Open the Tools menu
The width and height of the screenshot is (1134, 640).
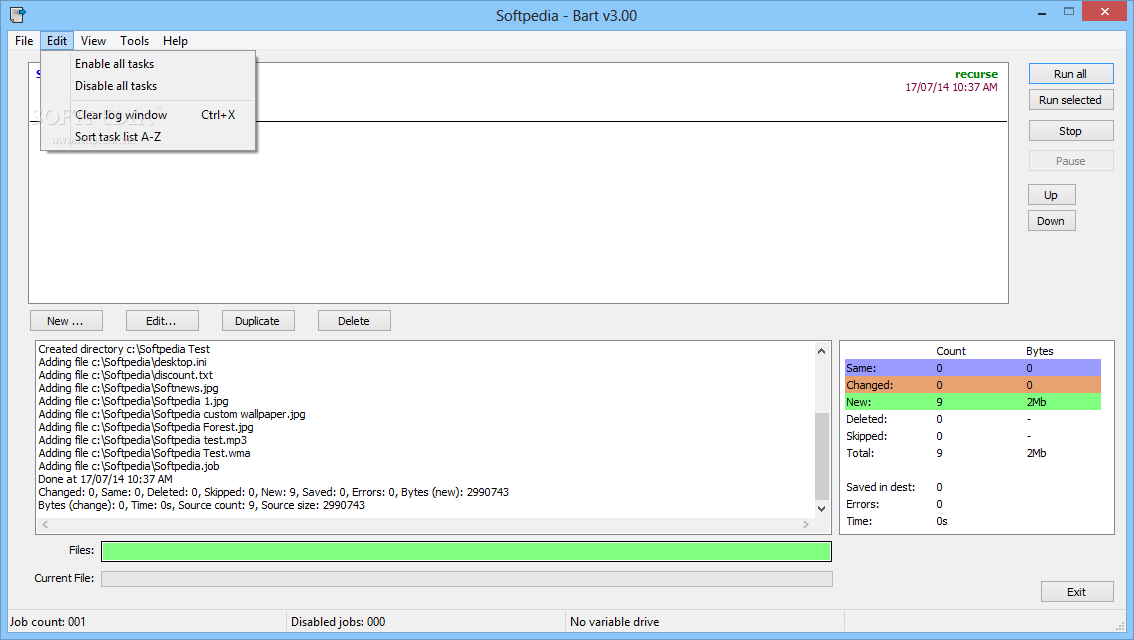tap(135, 40)
